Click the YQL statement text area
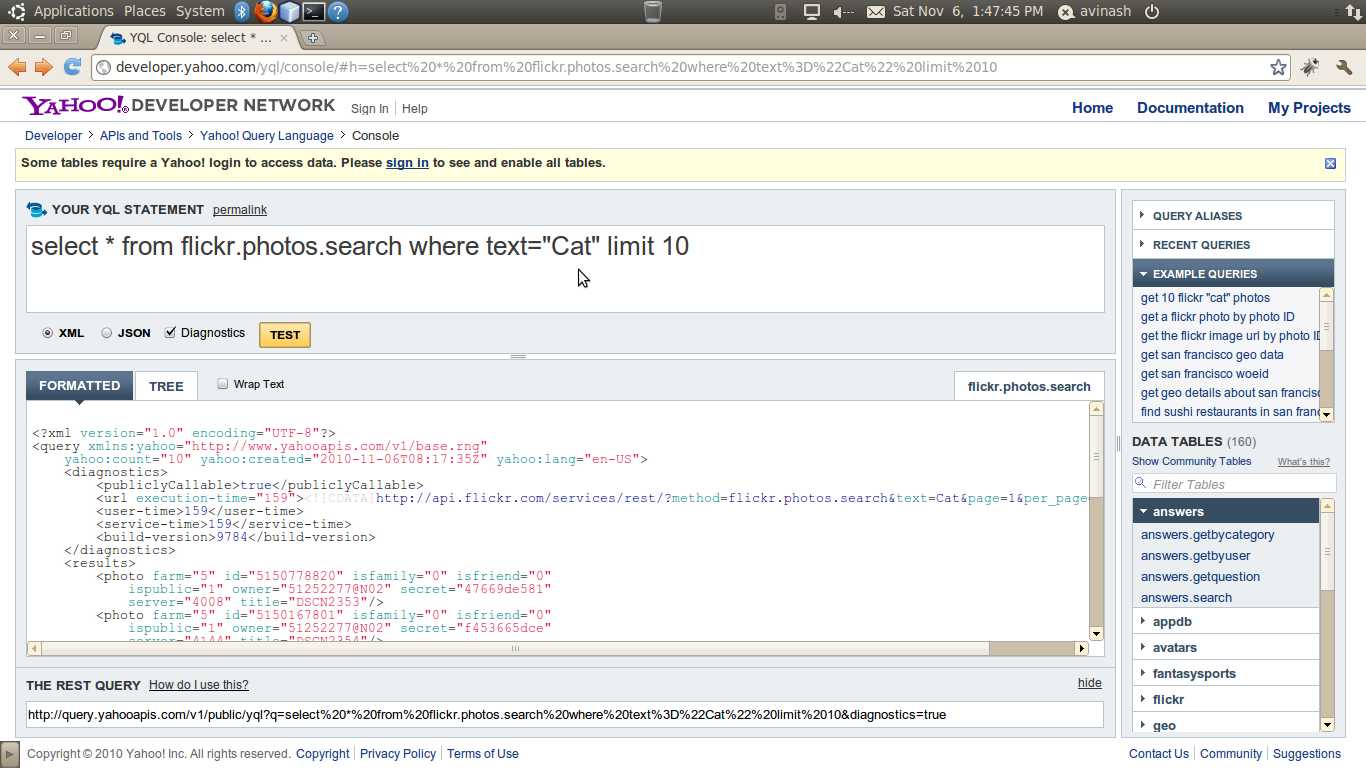Screen dimensions: 1366x768 pyautogui.click(x=565, y=269)
